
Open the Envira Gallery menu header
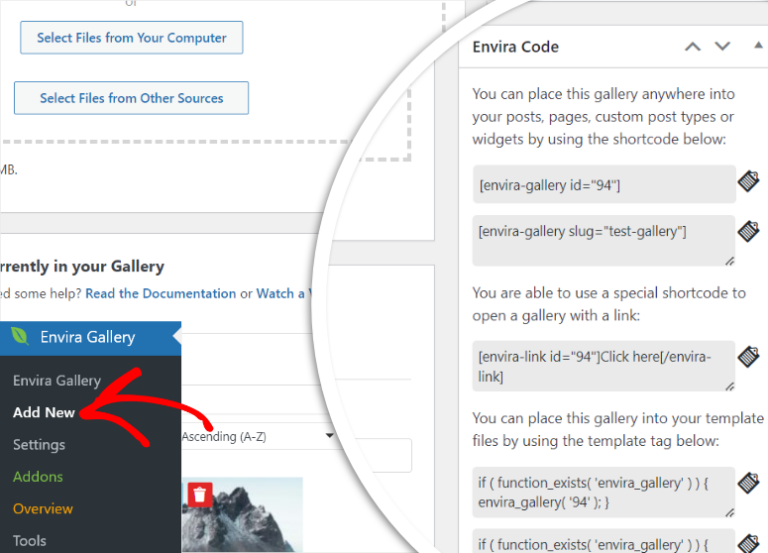(x=91, y=337)
